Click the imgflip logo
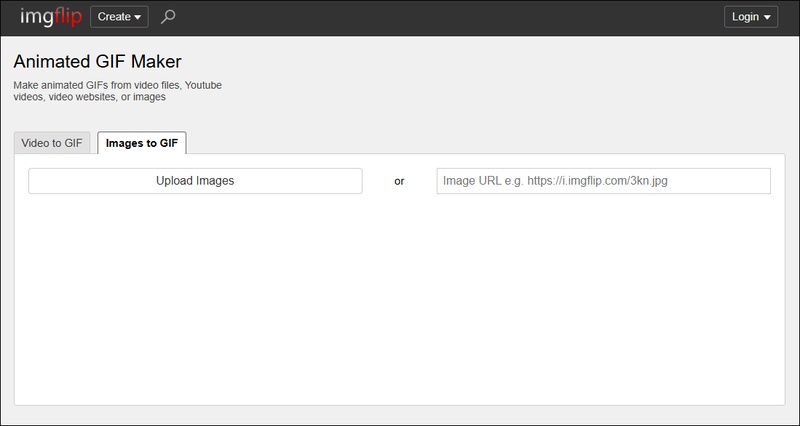 (x=49, y=17)
